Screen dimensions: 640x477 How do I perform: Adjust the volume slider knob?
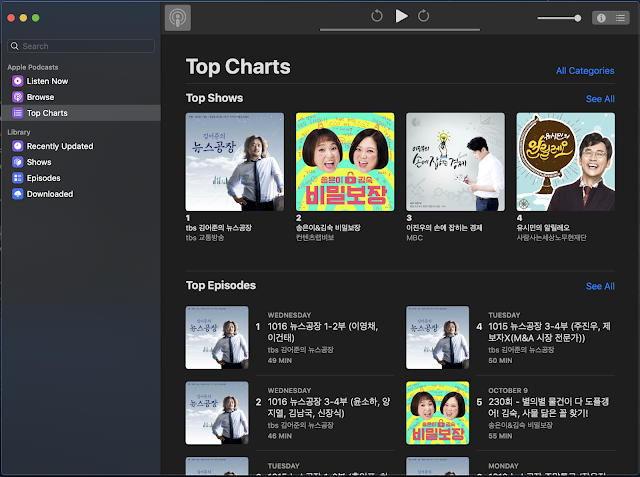coord(577,18)
